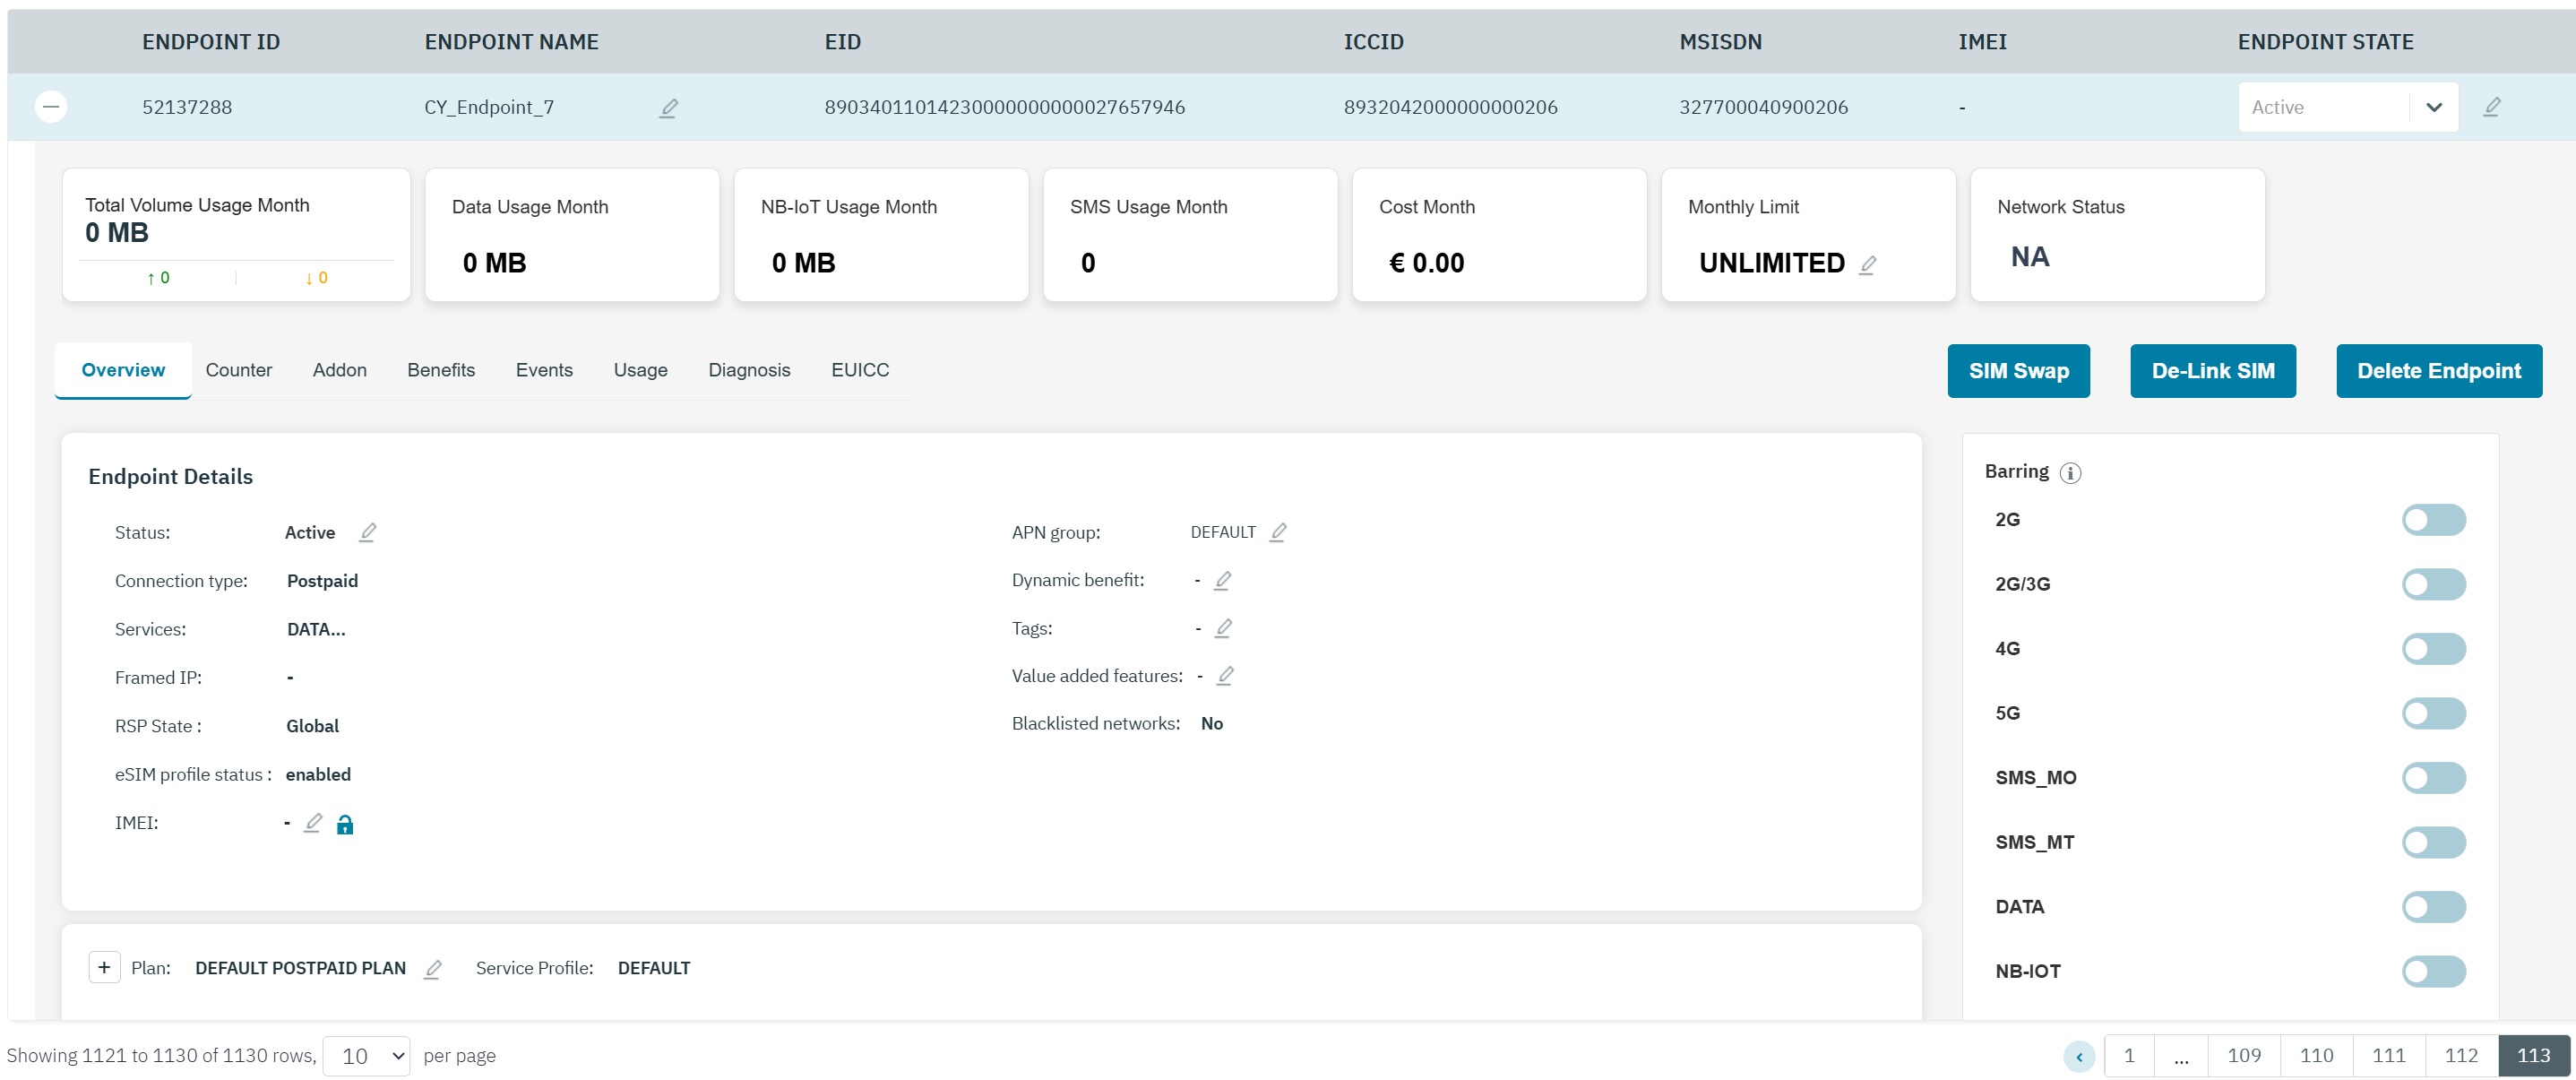Open the Barring info icon

point(2070,473)
